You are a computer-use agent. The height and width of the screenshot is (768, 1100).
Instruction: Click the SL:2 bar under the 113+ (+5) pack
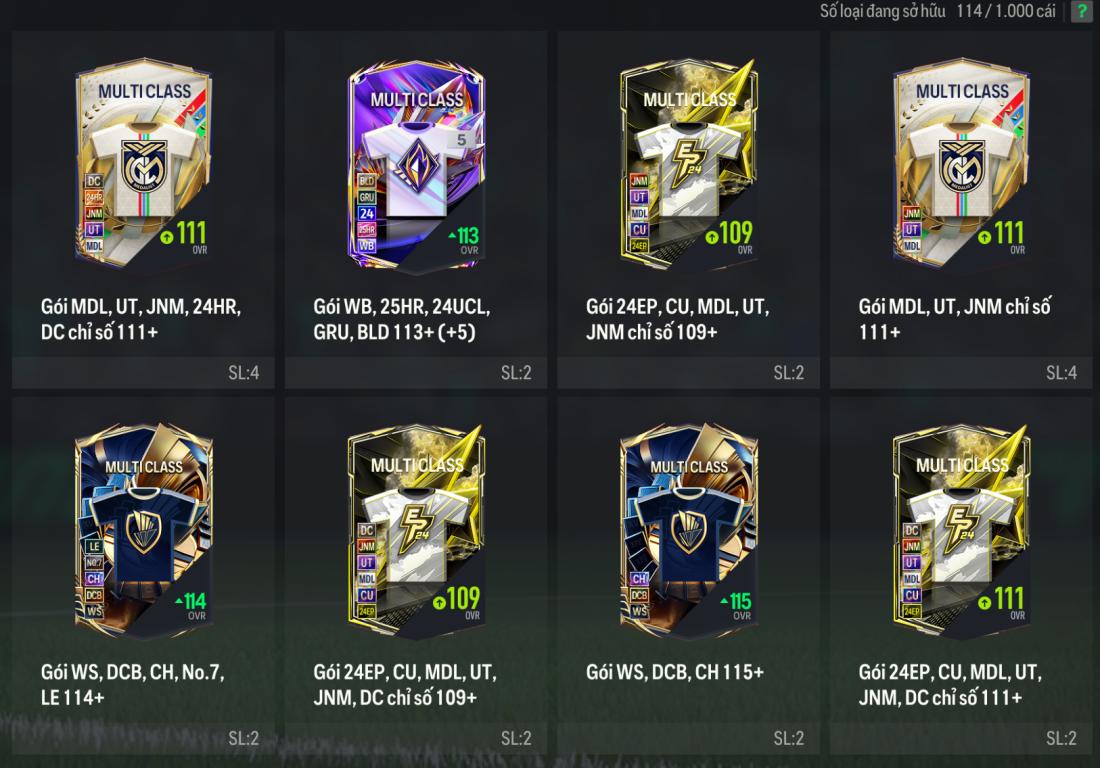[416, 372]
